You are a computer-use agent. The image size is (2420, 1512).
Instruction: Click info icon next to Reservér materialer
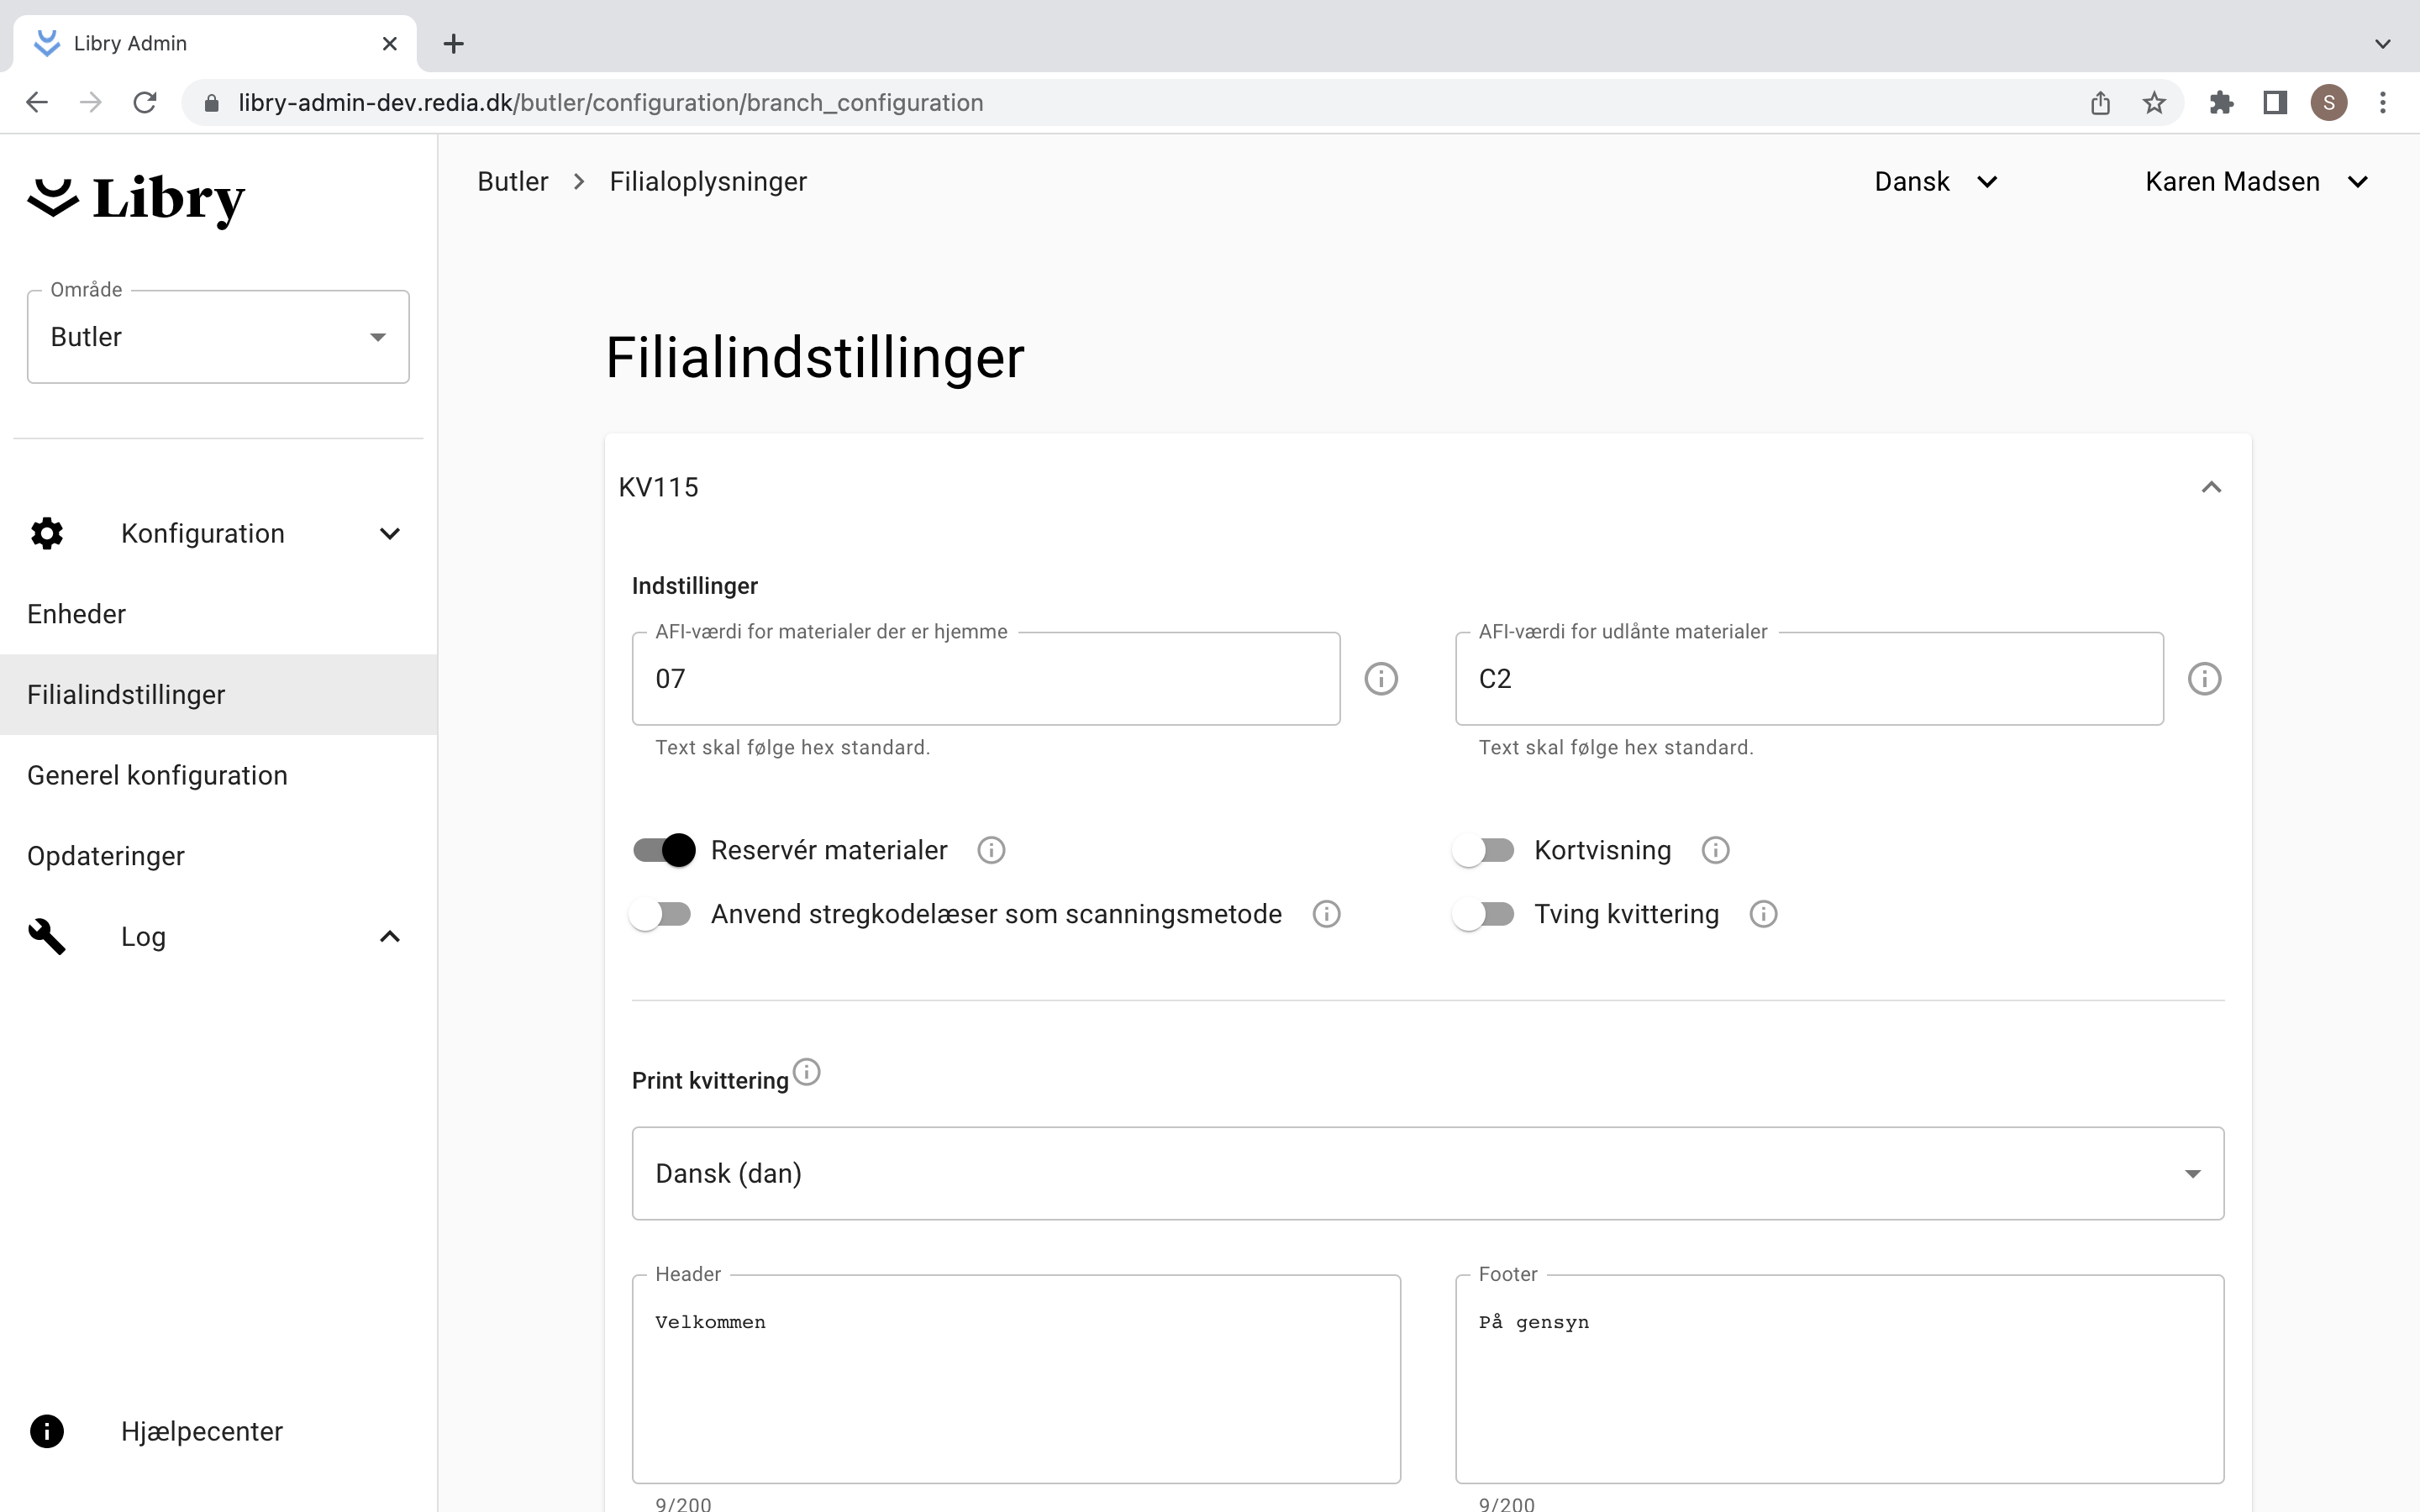(991, 850)
